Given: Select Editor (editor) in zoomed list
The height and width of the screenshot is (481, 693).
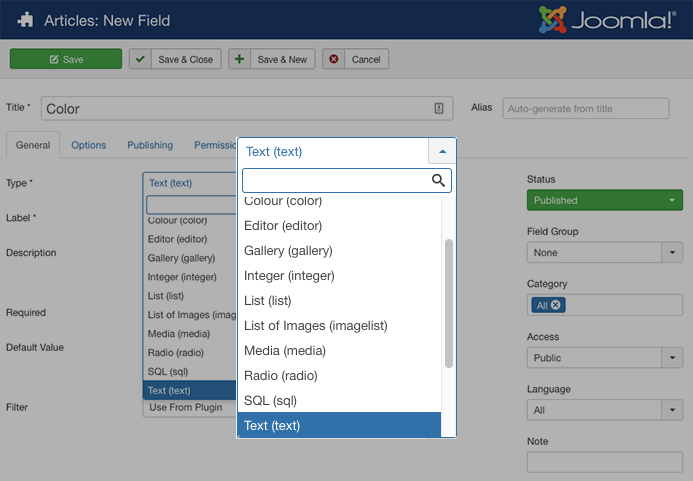Looking at the screenshot, I should [339, 225].
